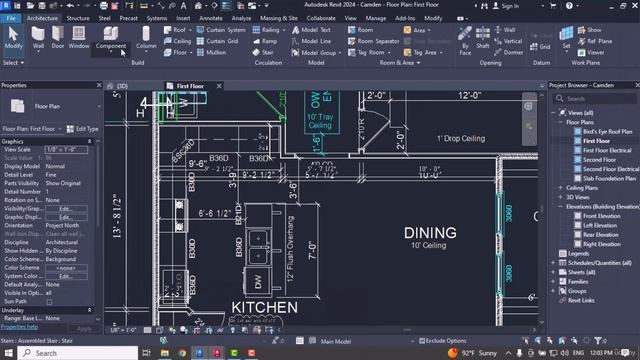
Task: Click Edit for Visibility/Graphics overrides
Action: (66, 209)
